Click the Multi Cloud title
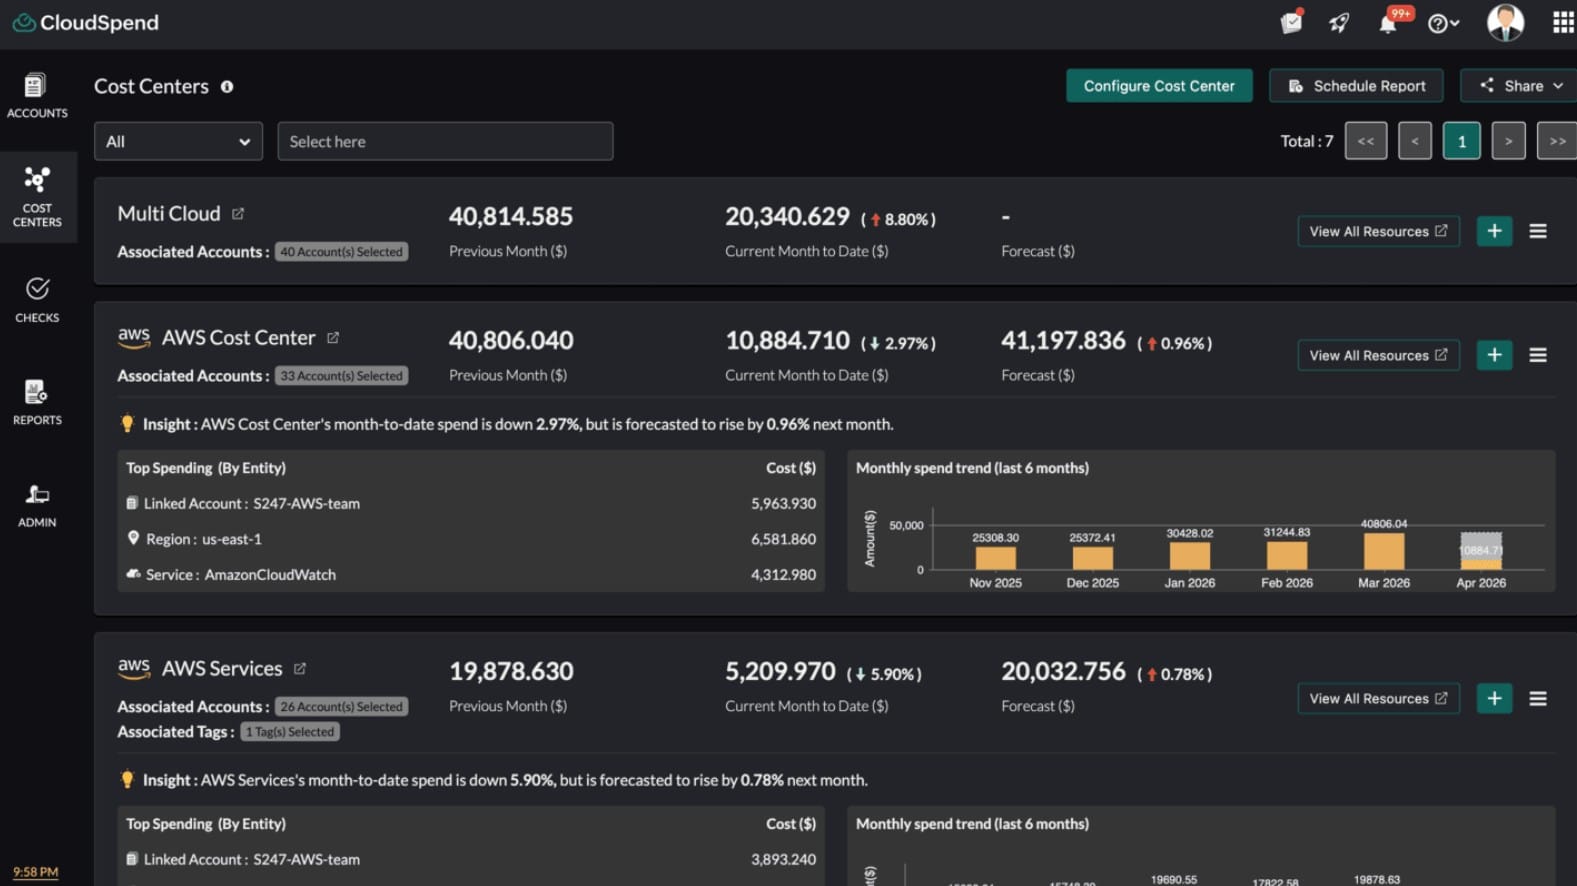The height and width of the screenshot is (886, 1577). pos(169,214)
